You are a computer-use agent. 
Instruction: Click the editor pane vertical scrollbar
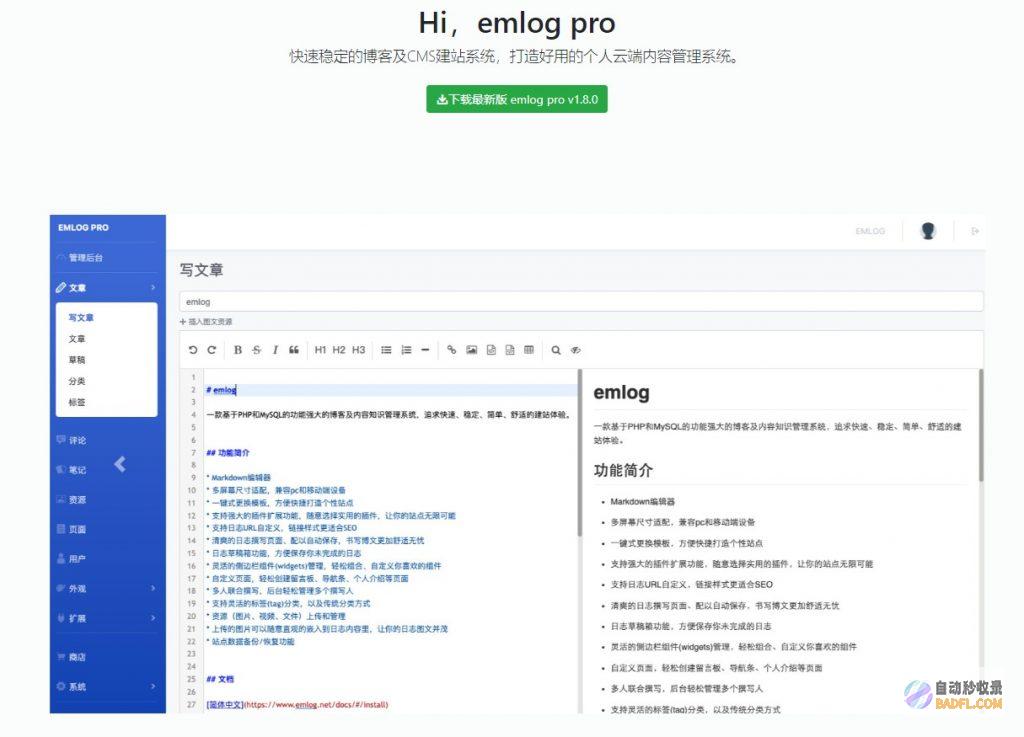tap(579, 453)
